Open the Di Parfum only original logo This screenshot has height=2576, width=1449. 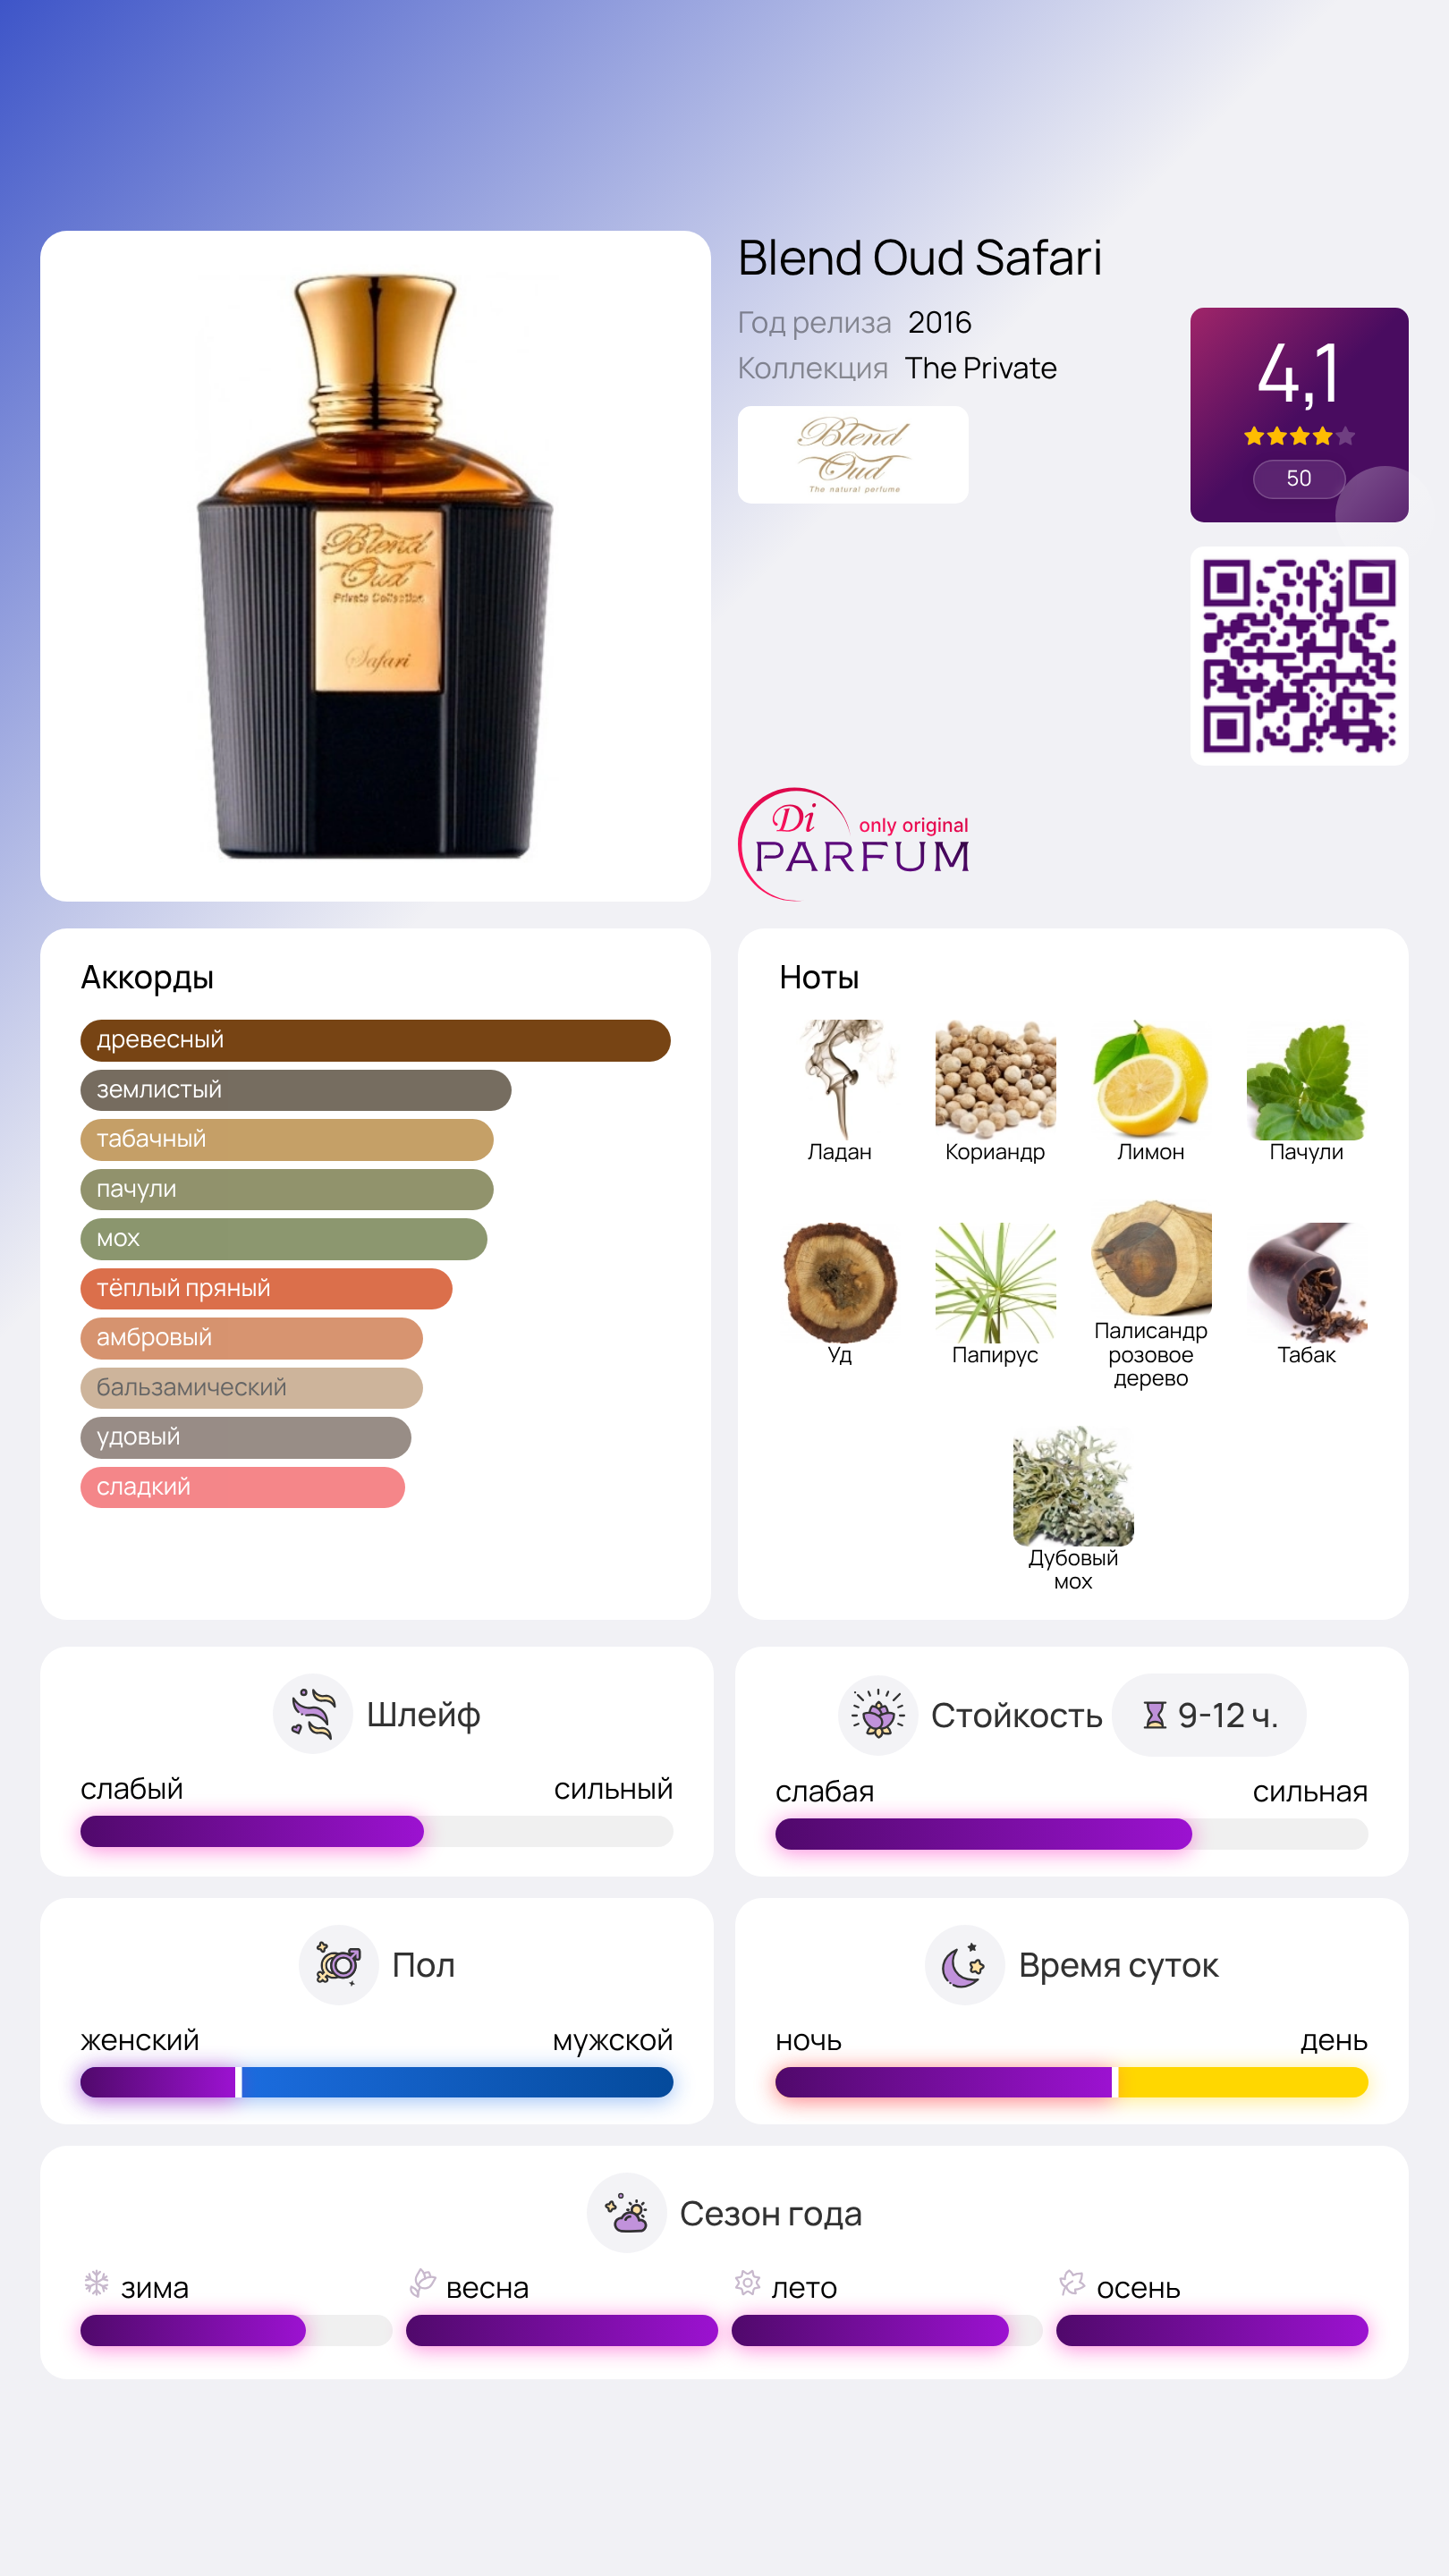855,844
